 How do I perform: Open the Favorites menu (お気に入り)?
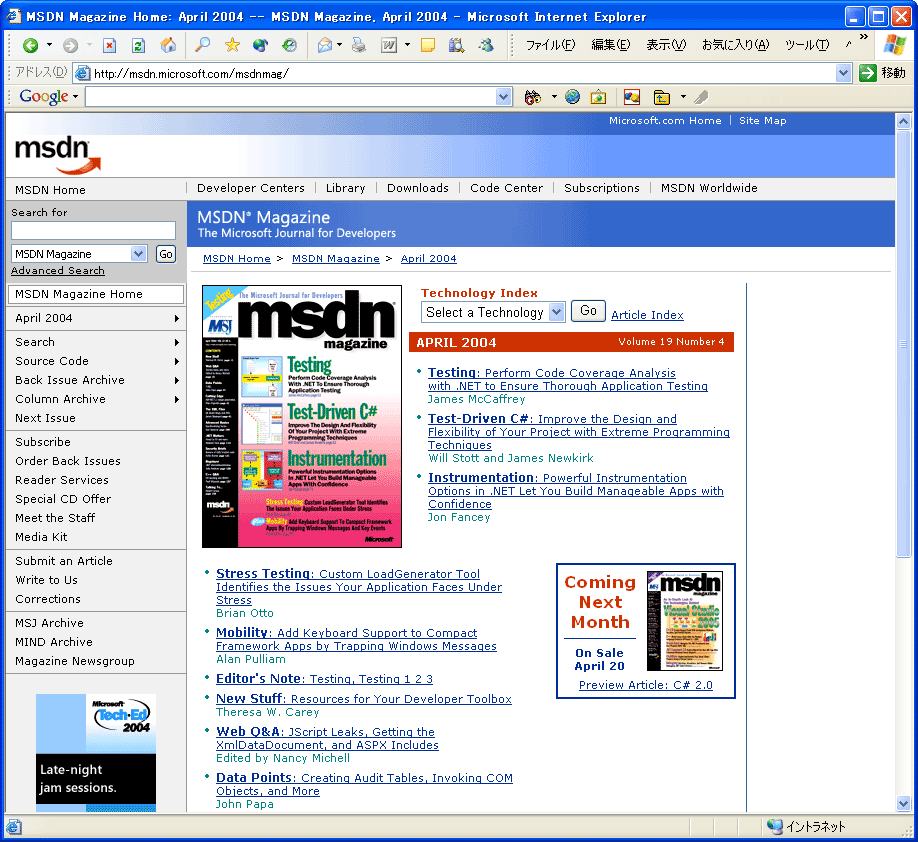tap(735, 45)
